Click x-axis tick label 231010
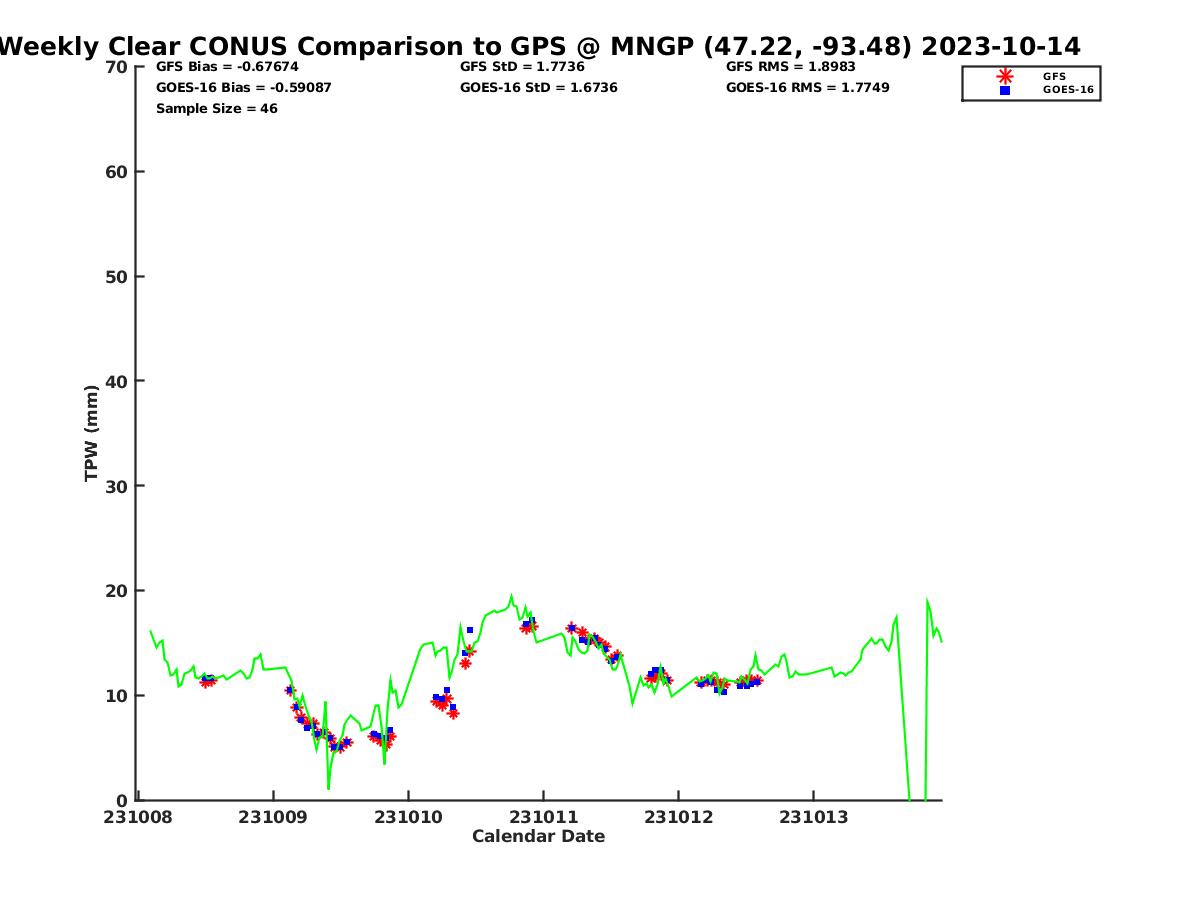 [408, 817]
